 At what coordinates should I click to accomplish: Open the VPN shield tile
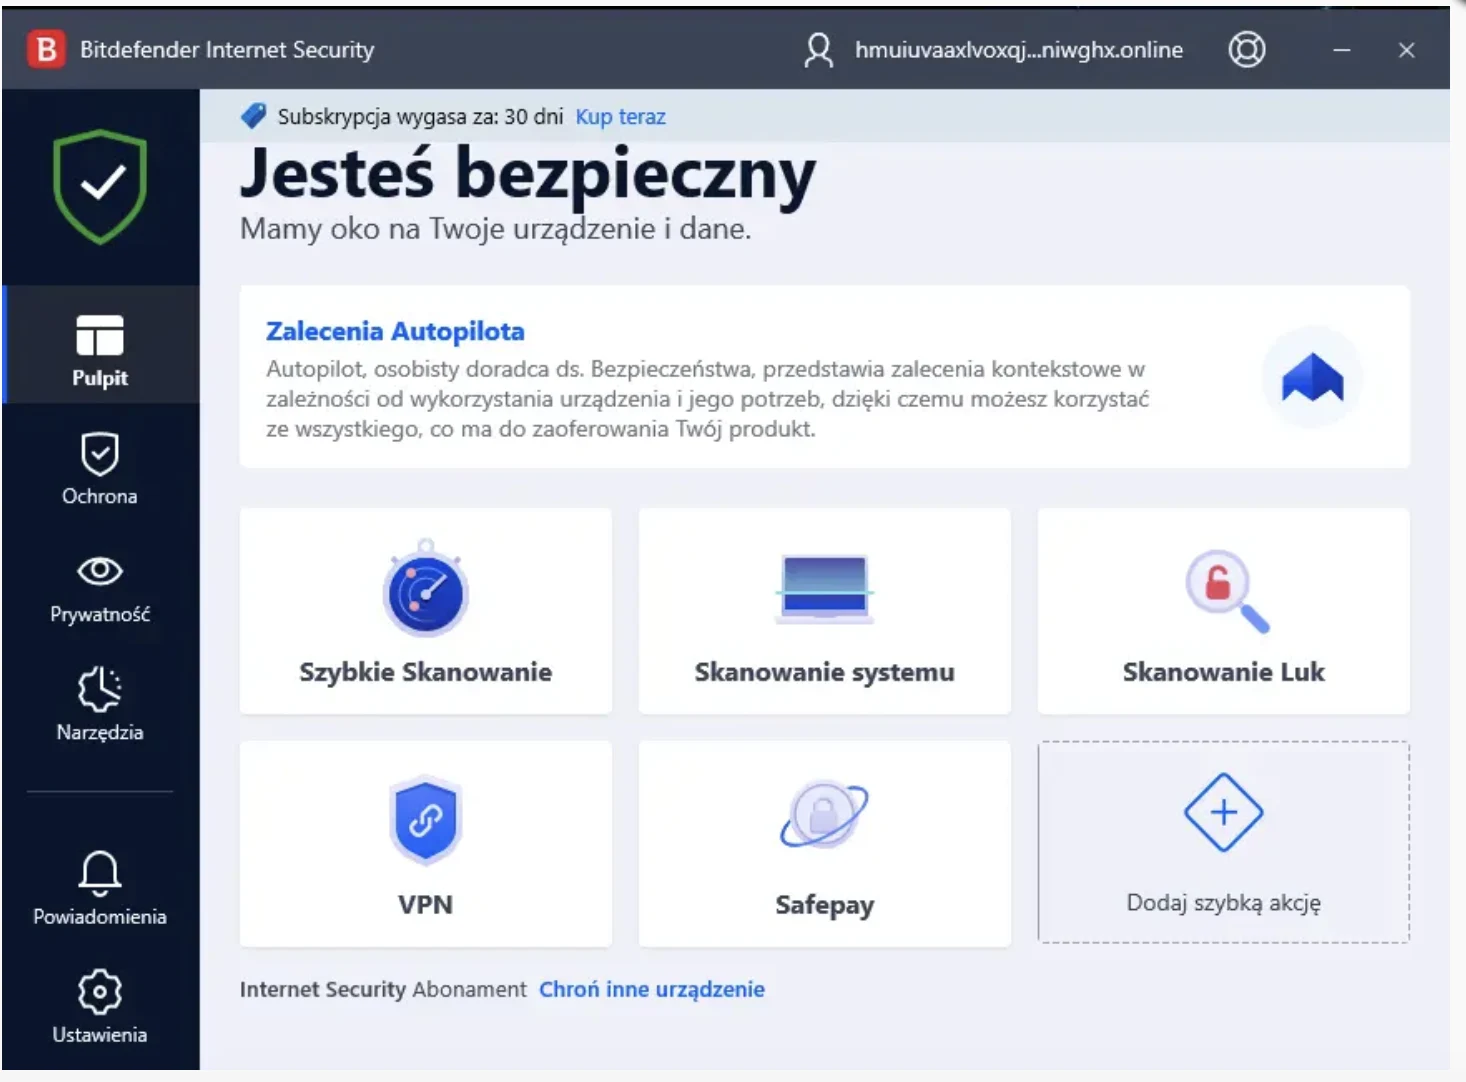point(426,844)
